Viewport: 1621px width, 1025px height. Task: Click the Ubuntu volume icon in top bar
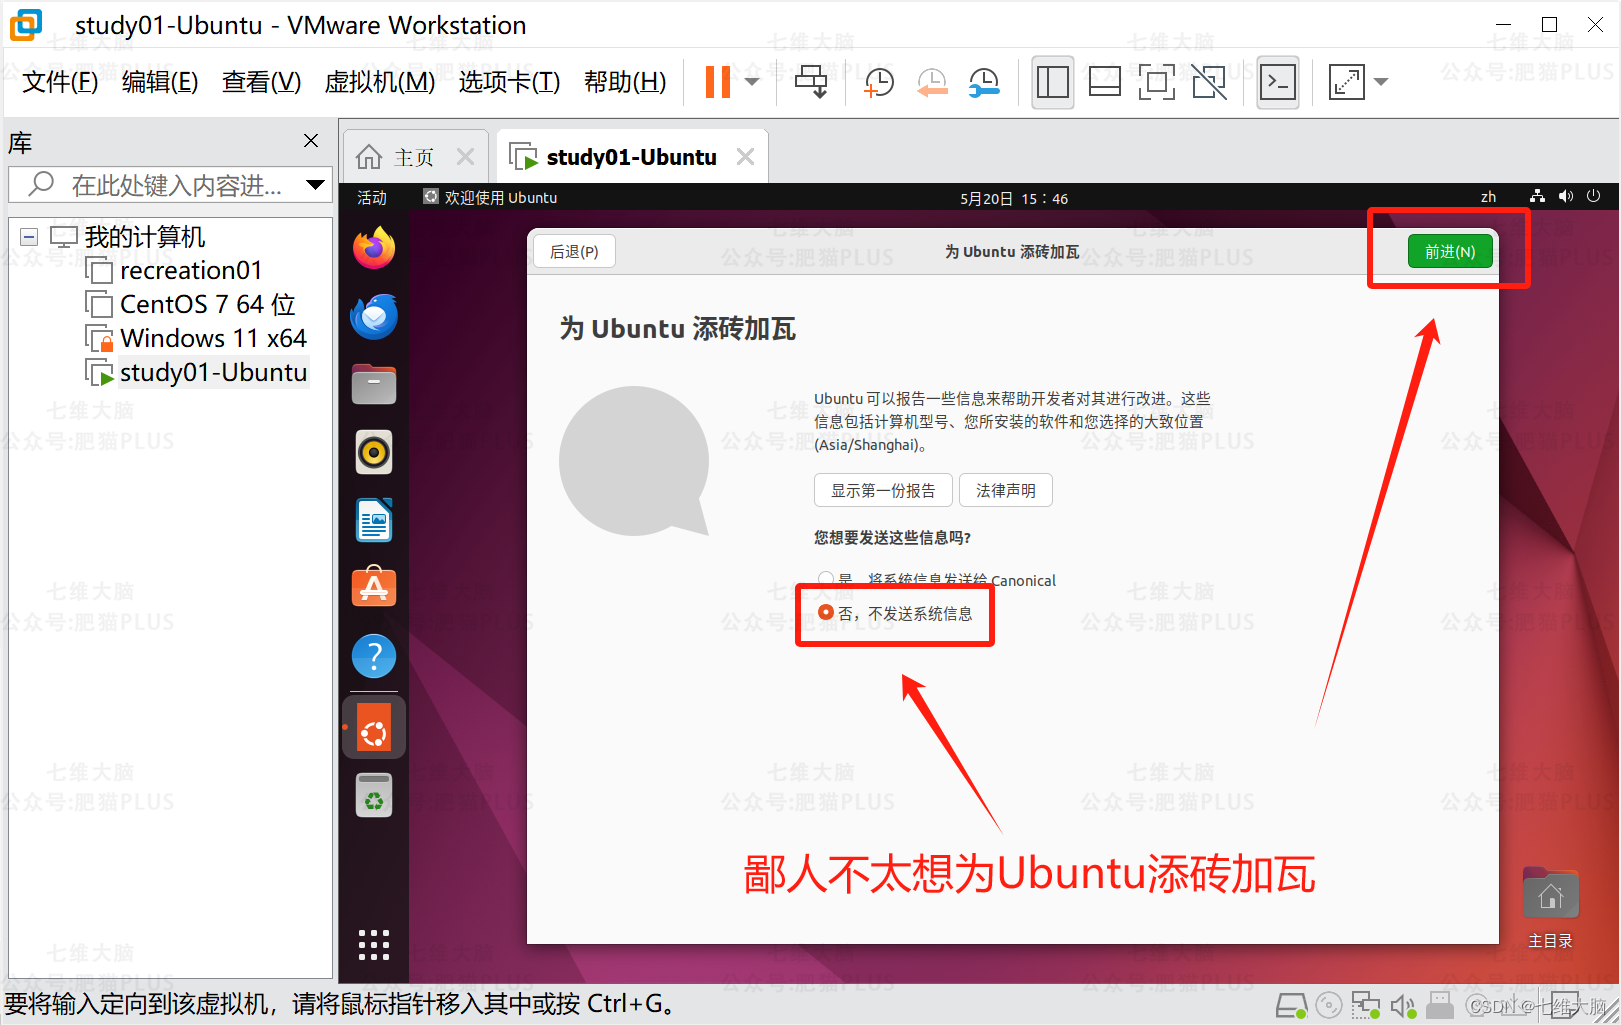[x=1566, y=197]
